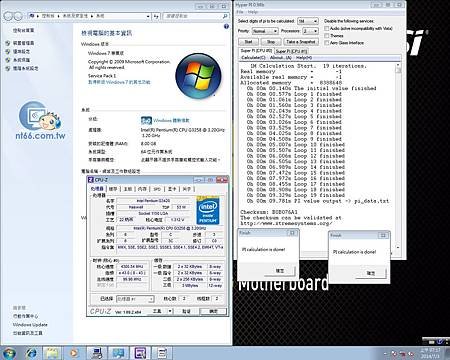Viewport: 450px width, 360px height.
Task: Open the Priority dropdown set to Normal
Action: 265,31
